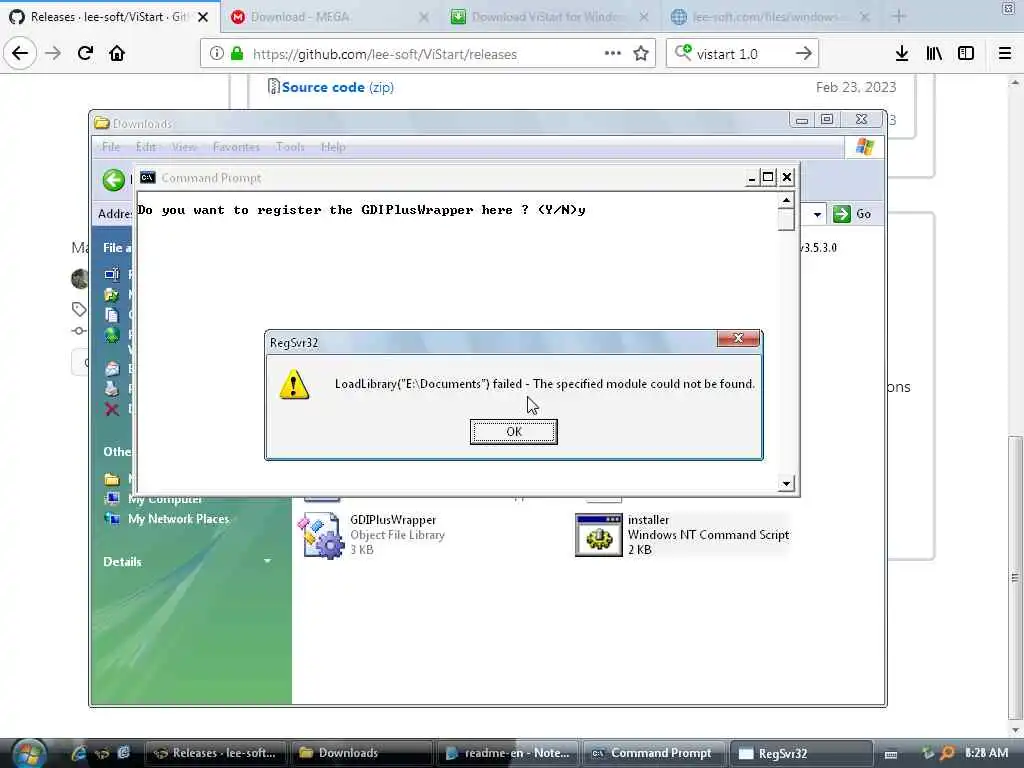Open the File menu in the Downloads window
Viewport: 1024px width, 768px height.
pos(111,147)
